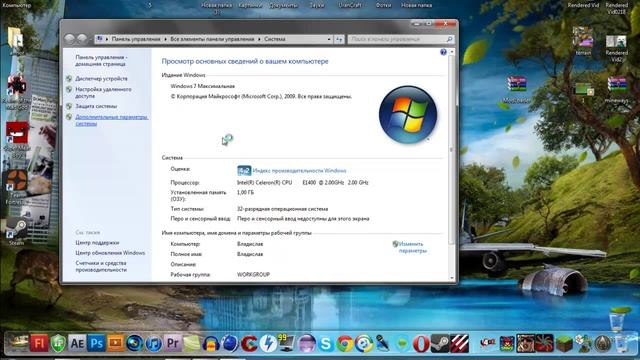Open Steam shortcut on desktop
Viewport: 640px width, 360px height.
point(17,231)
